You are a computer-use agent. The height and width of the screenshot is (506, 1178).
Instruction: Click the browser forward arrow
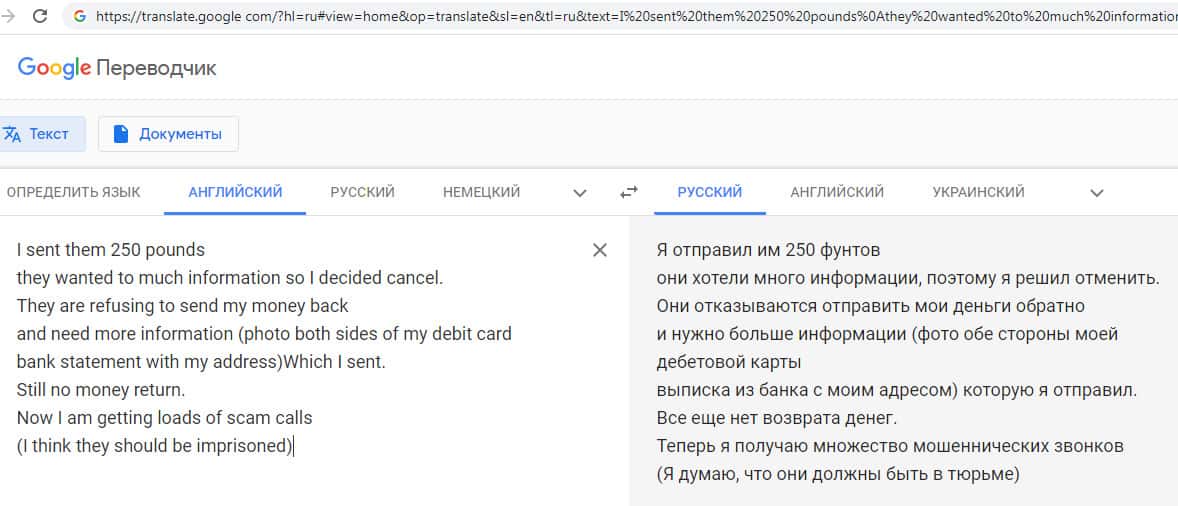pos(9,16)
